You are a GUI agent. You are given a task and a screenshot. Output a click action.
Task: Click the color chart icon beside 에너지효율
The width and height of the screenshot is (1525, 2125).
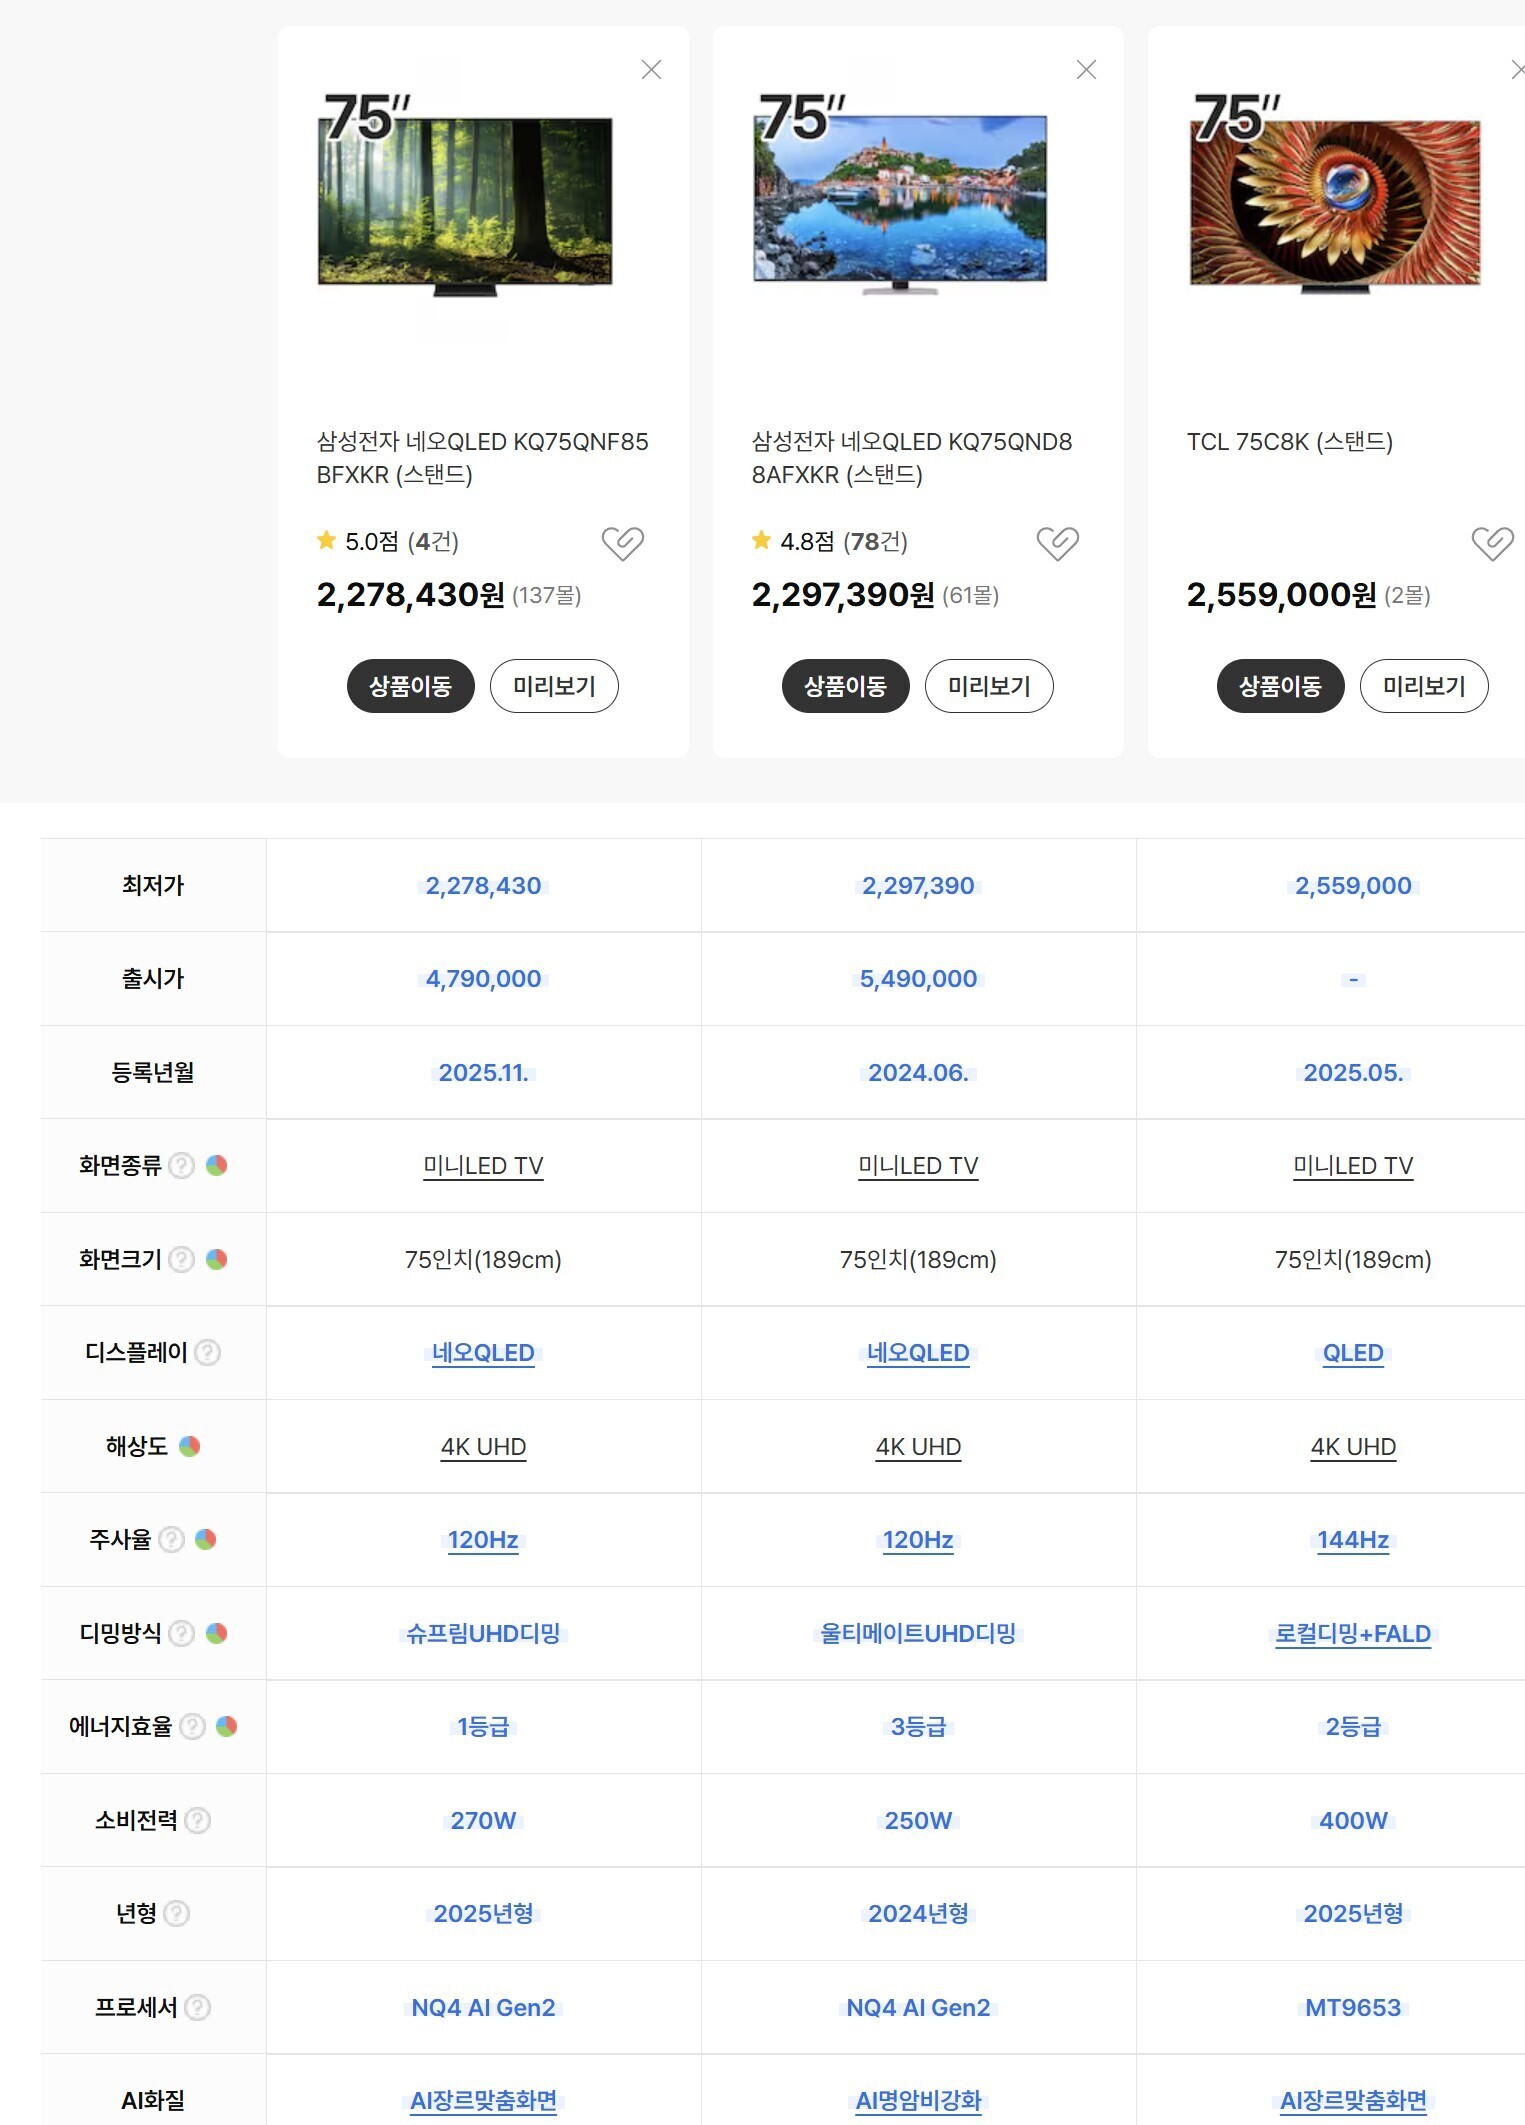(x=227, y=1726)
